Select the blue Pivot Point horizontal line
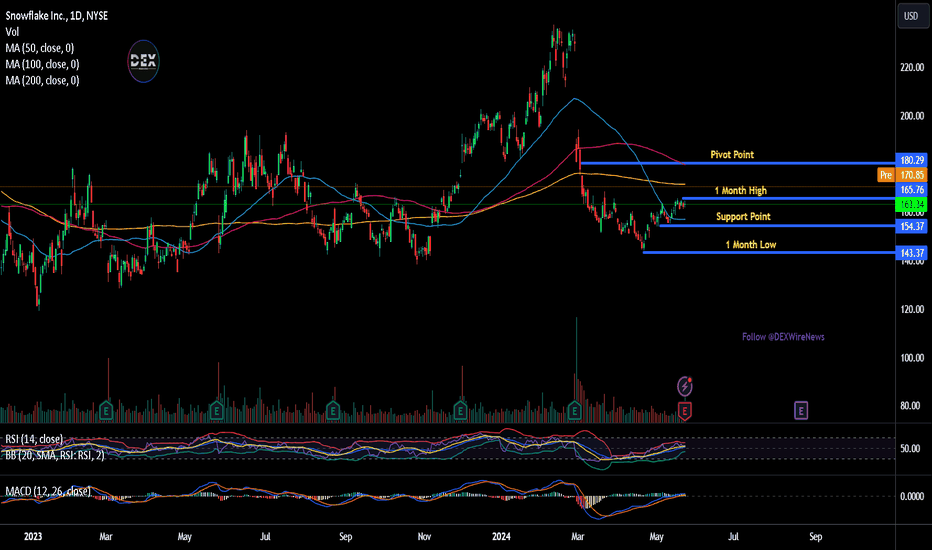Image resolution: width=932 pixels, height=550 pixels. click(x=737, y=163)
